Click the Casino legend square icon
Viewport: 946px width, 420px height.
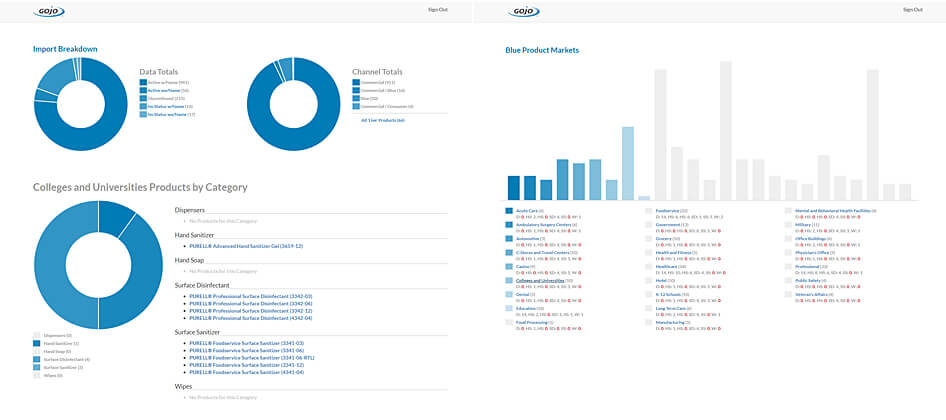[510, 267]
